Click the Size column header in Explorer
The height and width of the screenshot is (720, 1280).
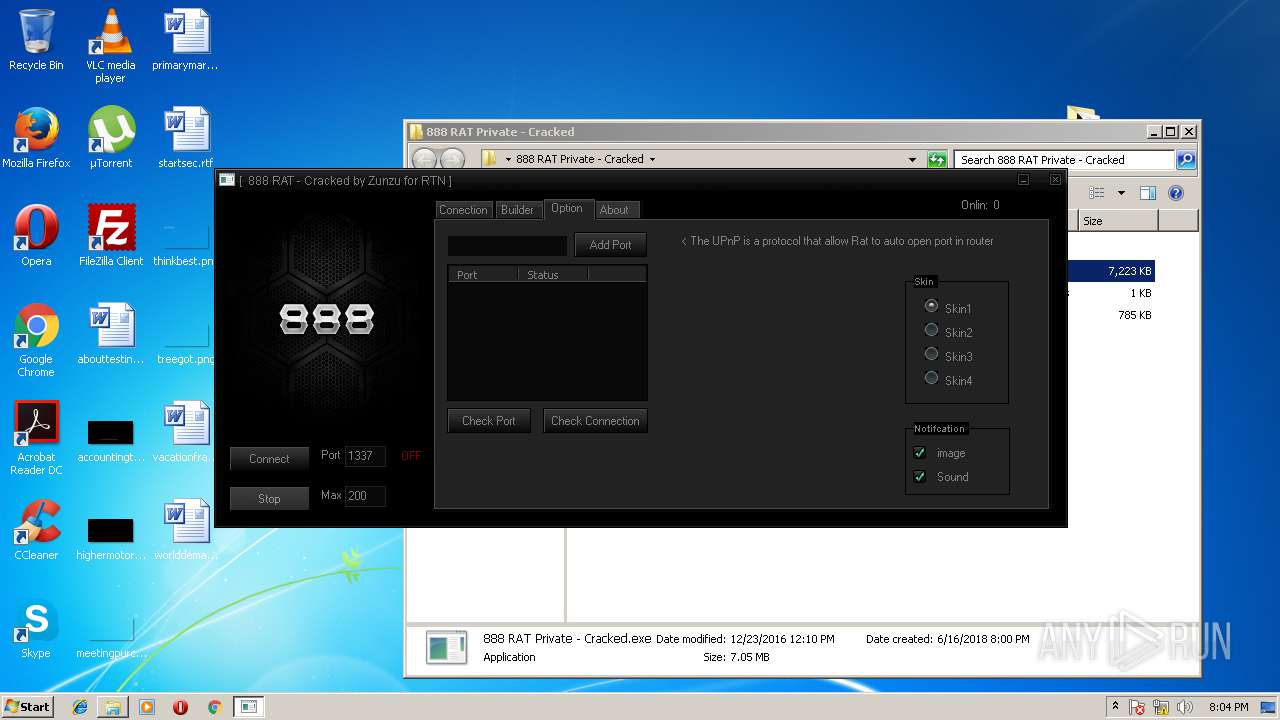[1118, 221]
